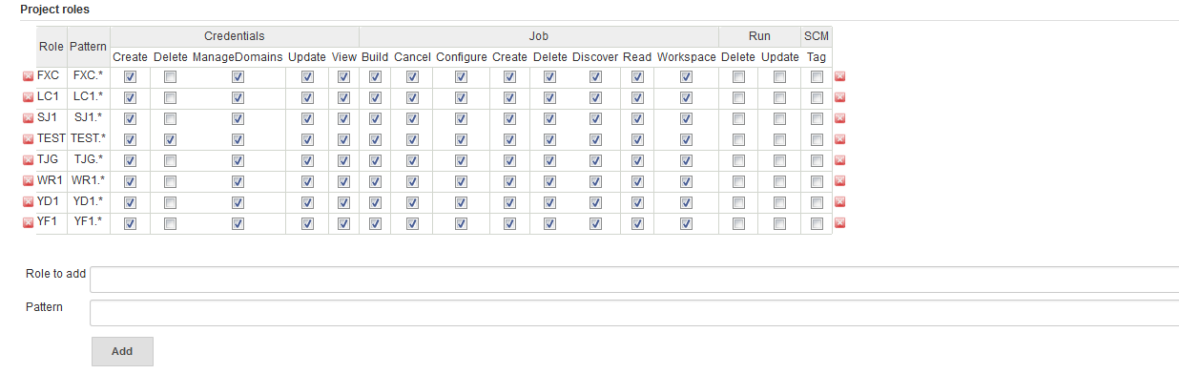1179x374 pixels.
Task: Remove LC1 role via right-side red icon
Action: coord(840,97)
